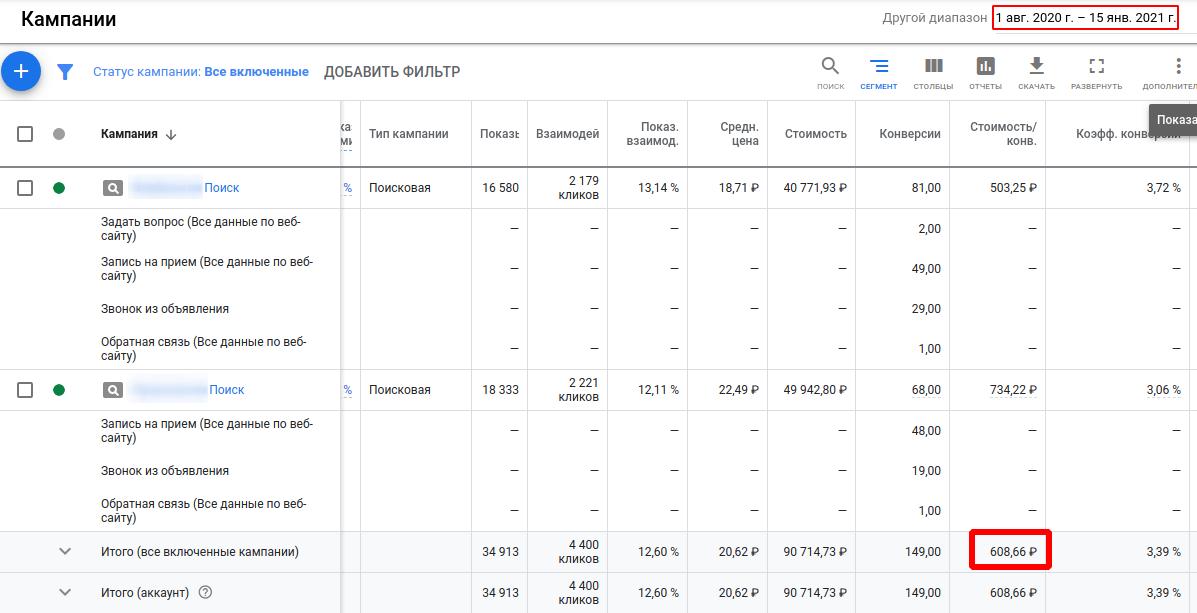Open the Отчеты reports icon

986,73
